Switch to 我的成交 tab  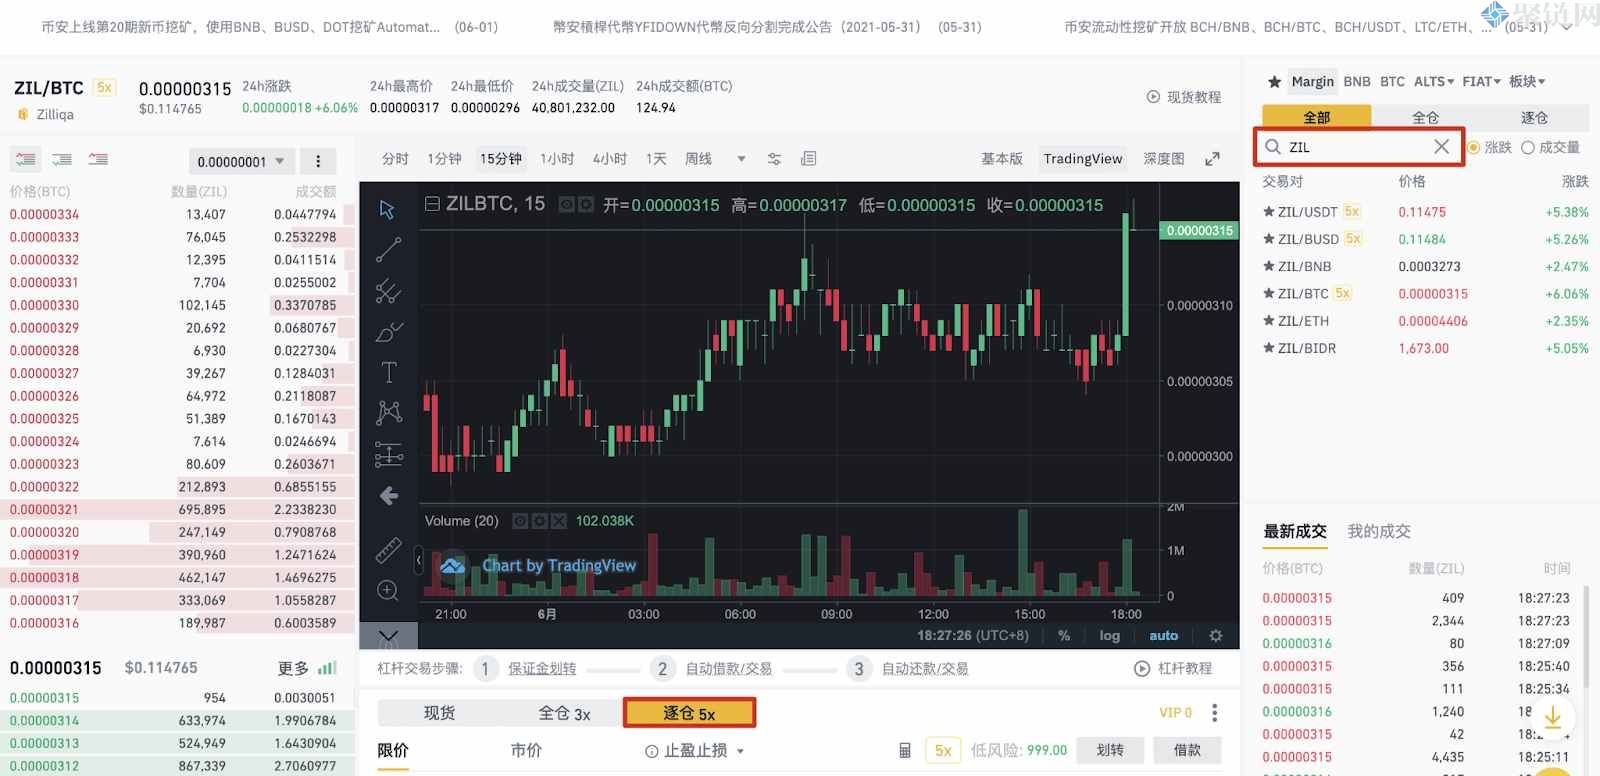tap(1378, 531)
